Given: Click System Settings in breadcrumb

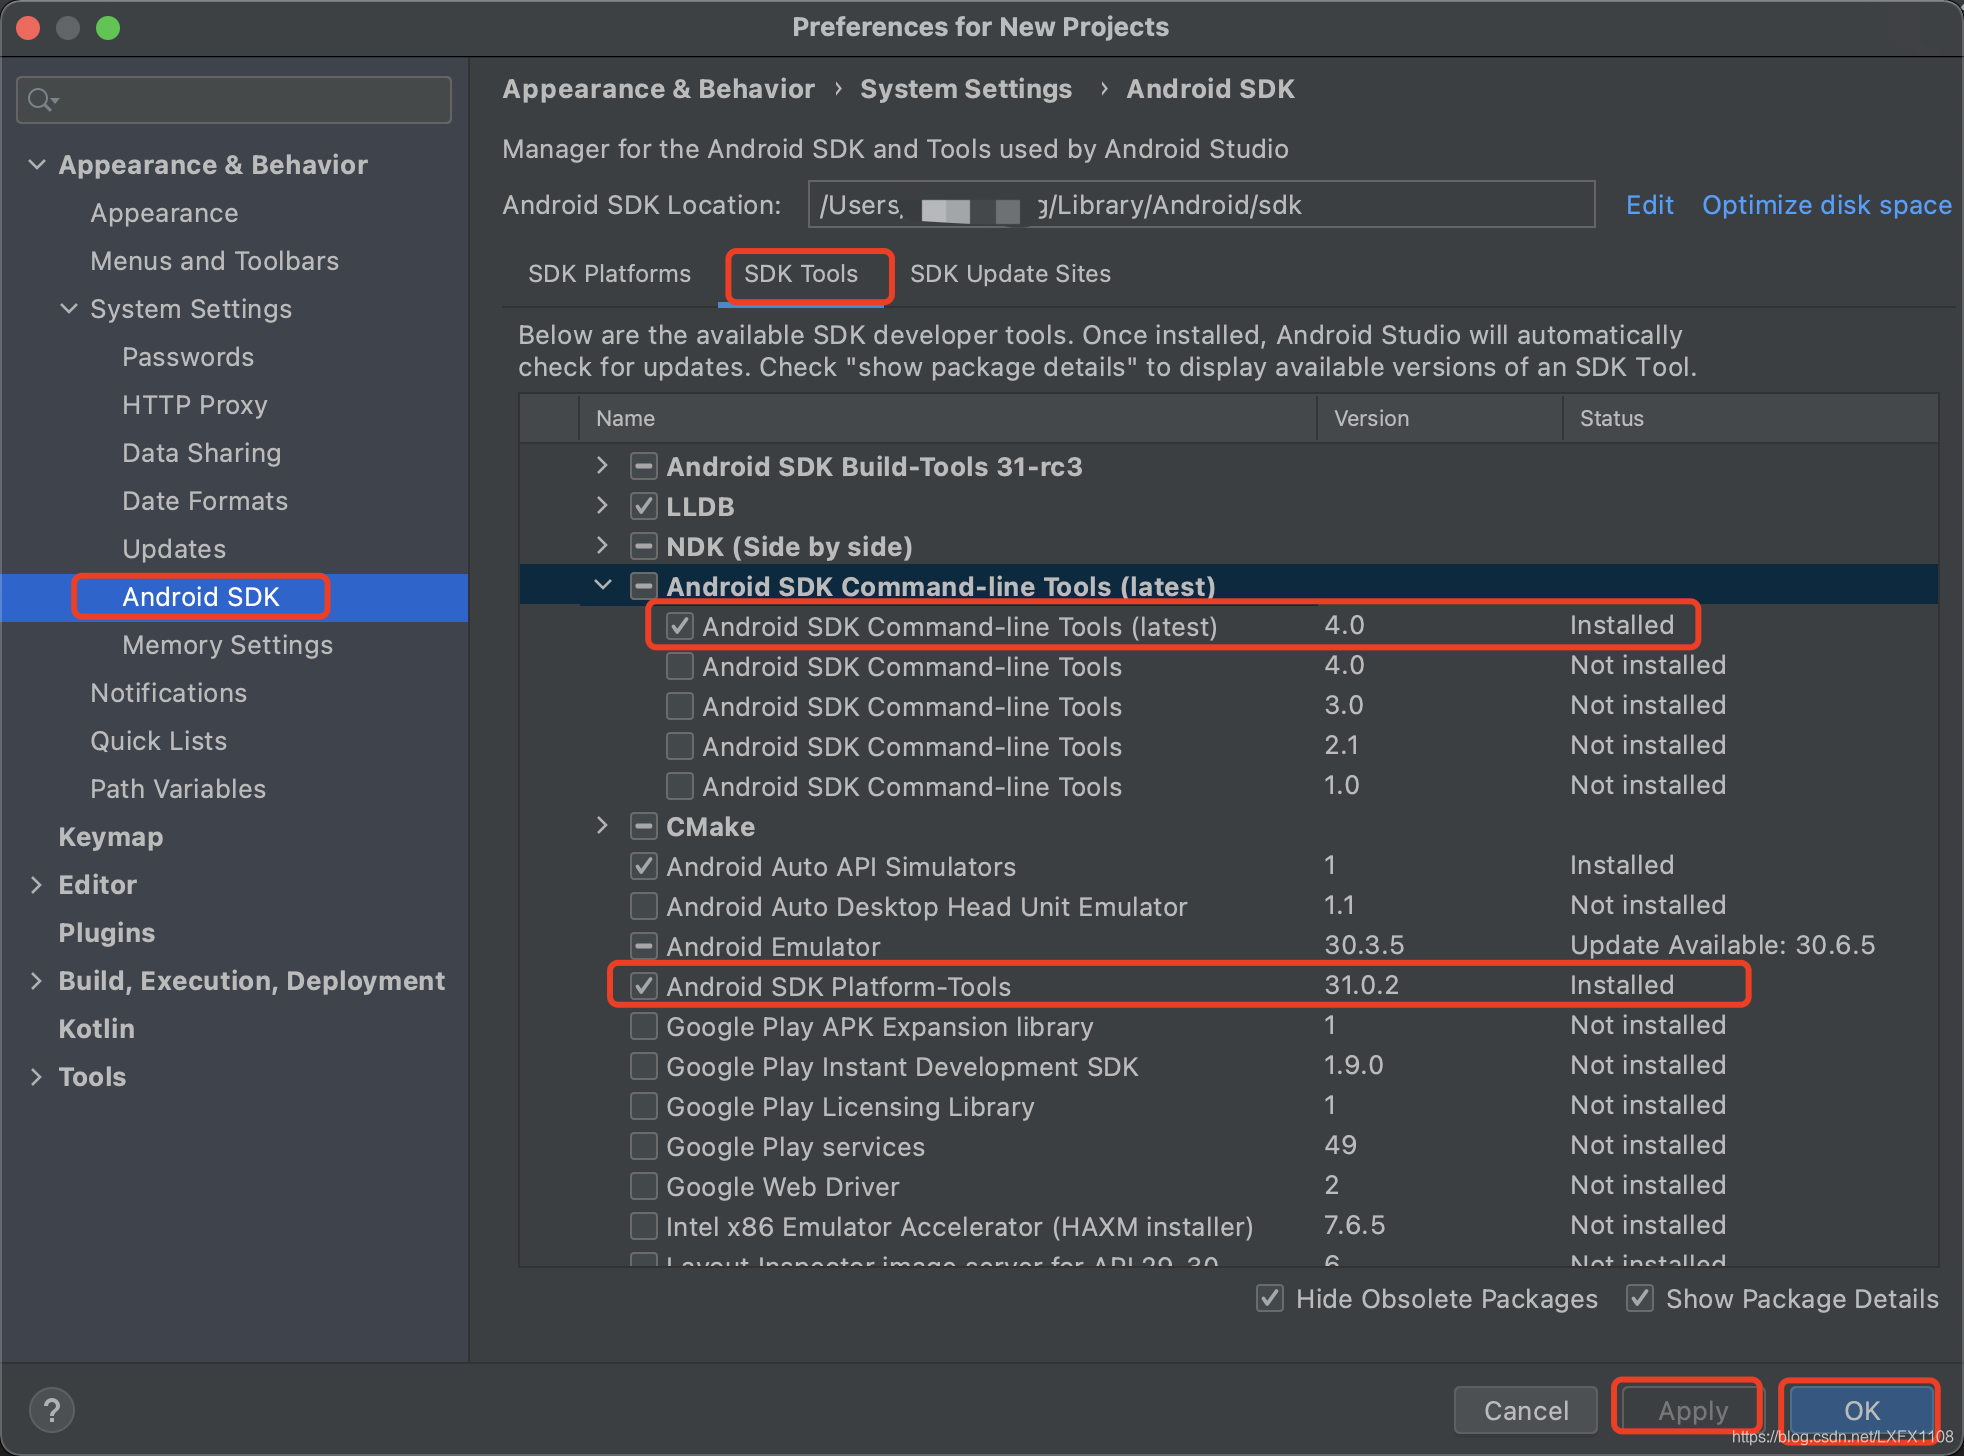Looking at the screenshot, I should [x=965, y=89].
